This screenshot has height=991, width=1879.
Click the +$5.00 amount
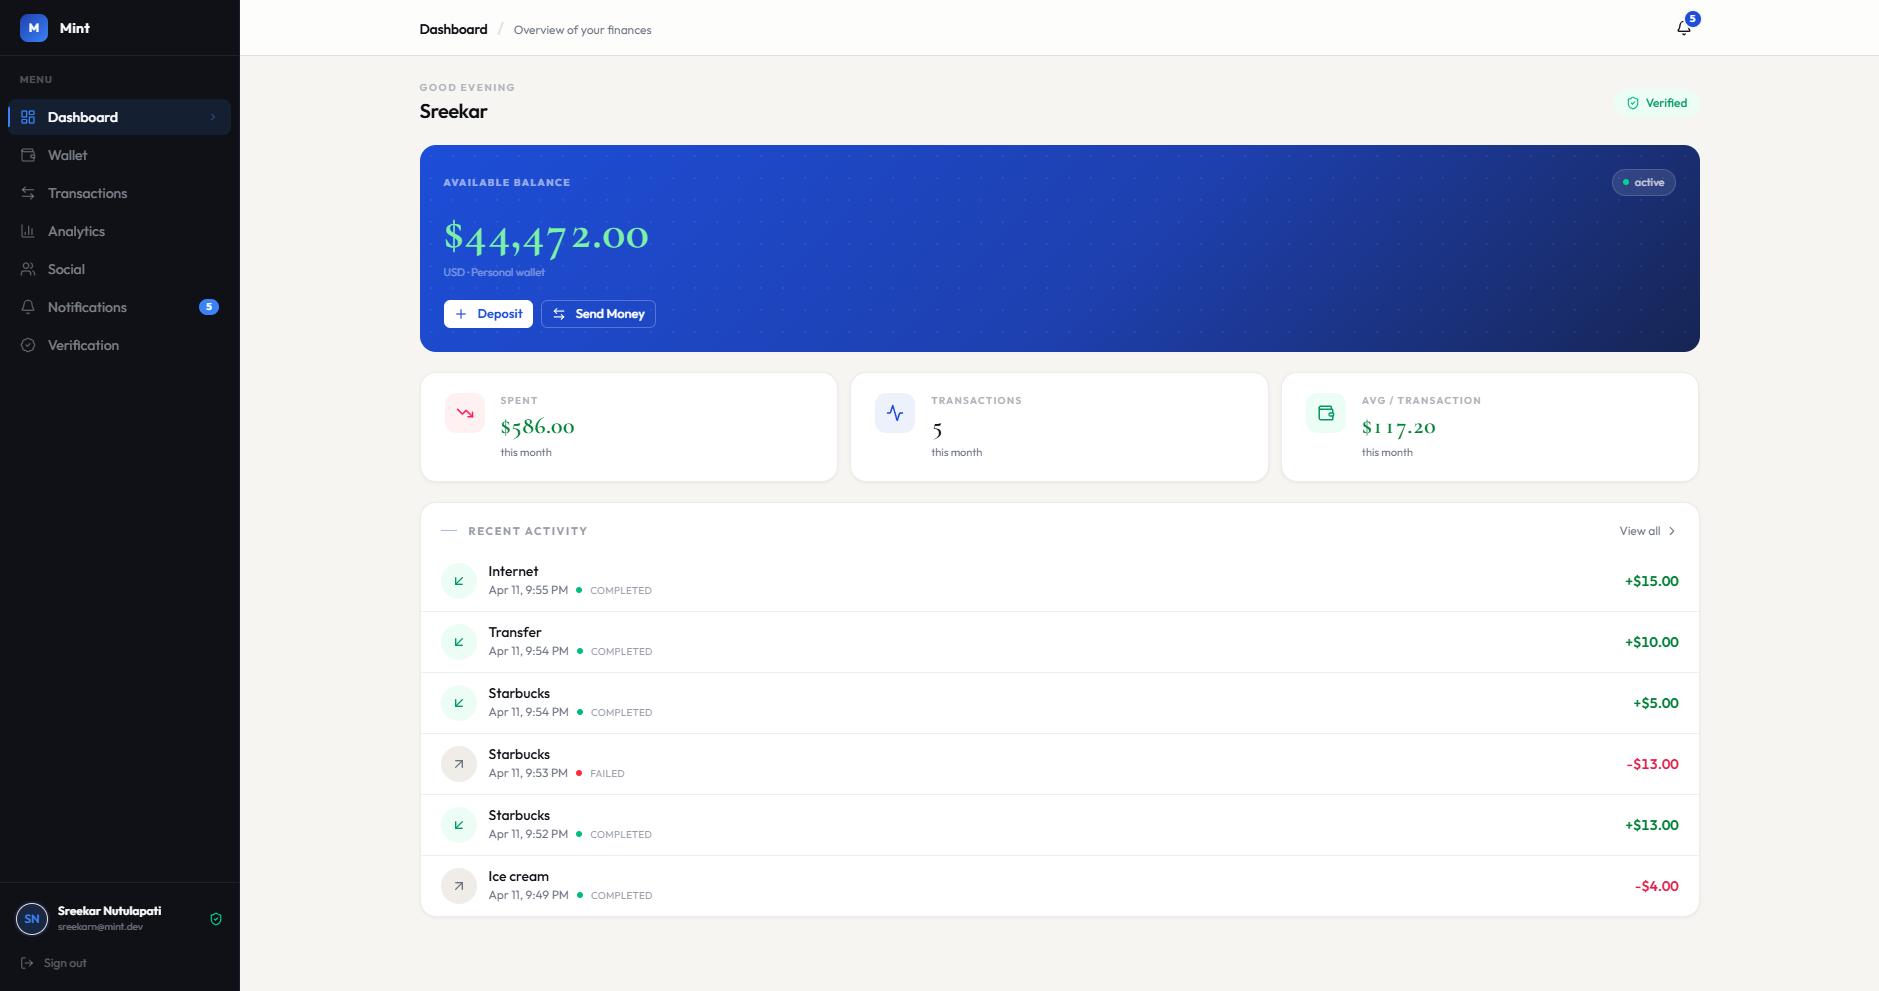click(x=1655, y=703)
